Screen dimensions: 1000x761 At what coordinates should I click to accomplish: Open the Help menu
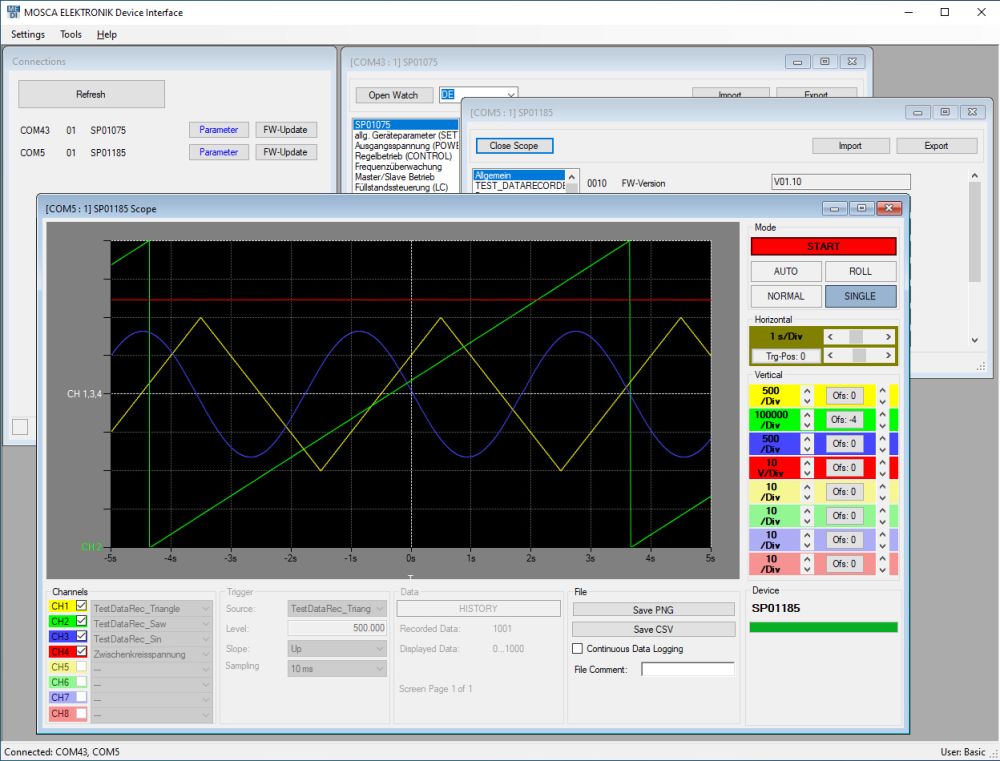[107, 34]
